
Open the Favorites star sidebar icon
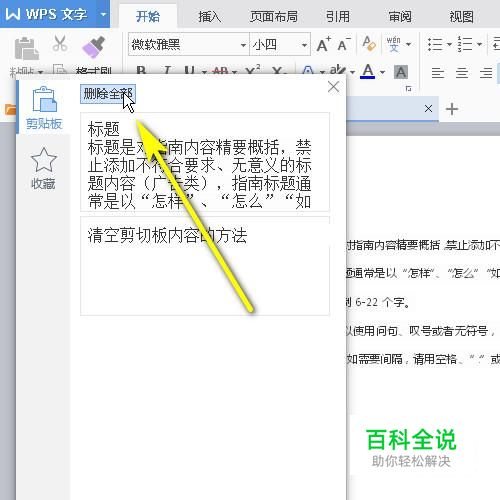tap(43, 168)
